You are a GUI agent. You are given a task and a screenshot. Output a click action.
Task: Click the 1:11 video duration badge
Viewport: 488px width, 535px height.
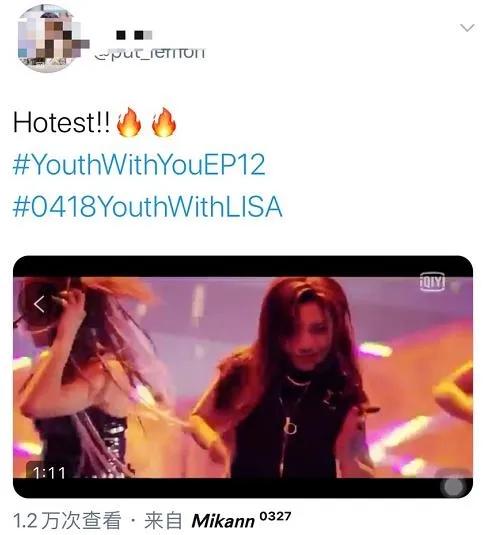(x=48, y=472)
